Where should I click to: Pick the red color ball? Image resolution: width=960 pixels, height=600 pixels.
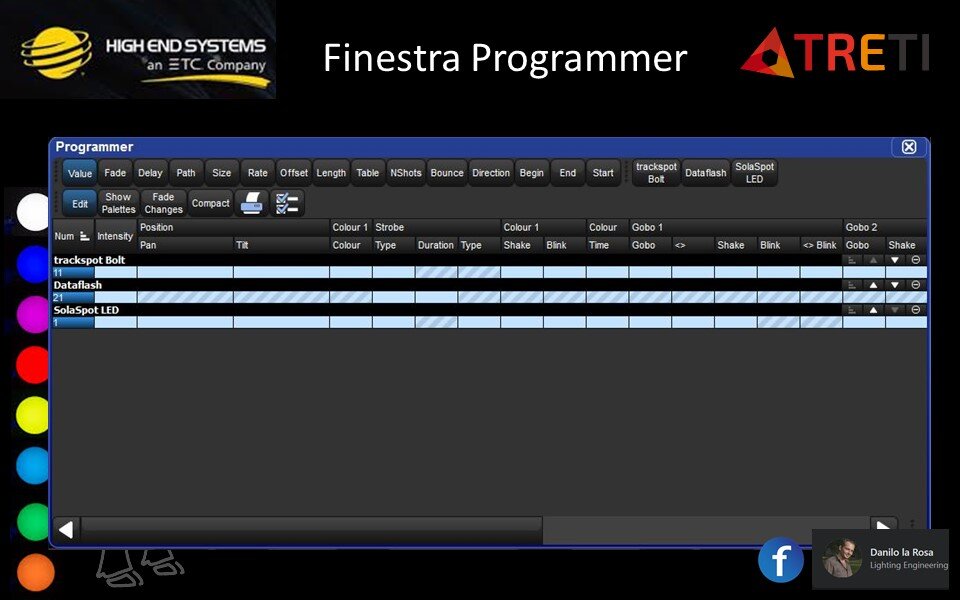pos(32,365)
